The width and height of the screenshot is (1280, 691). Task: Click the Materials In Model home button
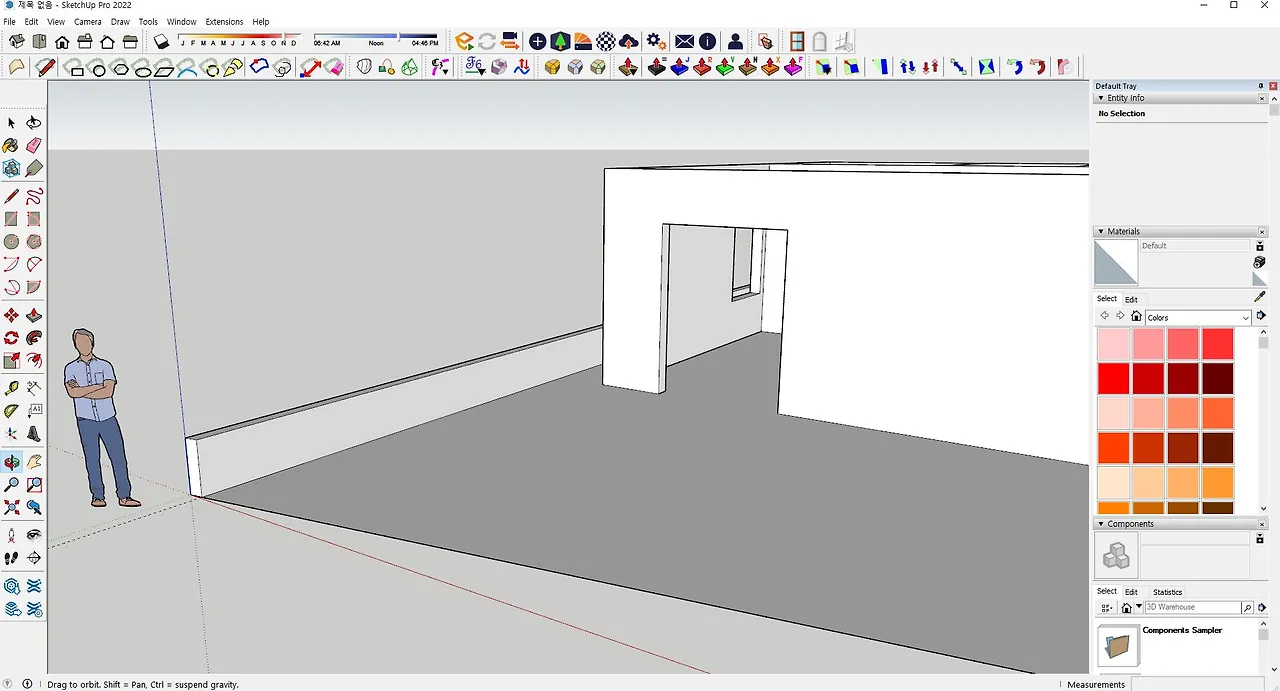1136,316
